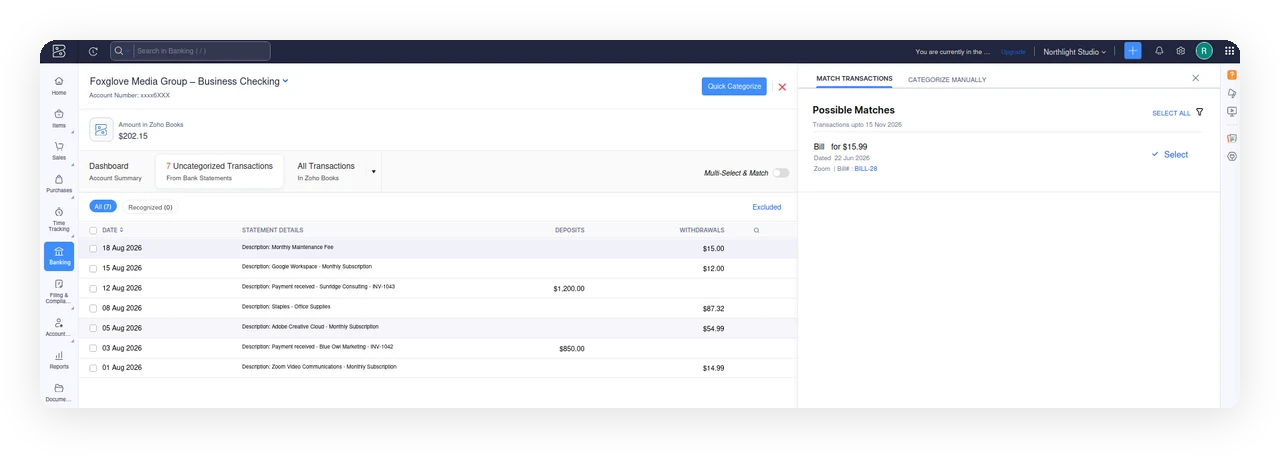
Task: Open Sales module in sidebar
Action: pos(59,150)
